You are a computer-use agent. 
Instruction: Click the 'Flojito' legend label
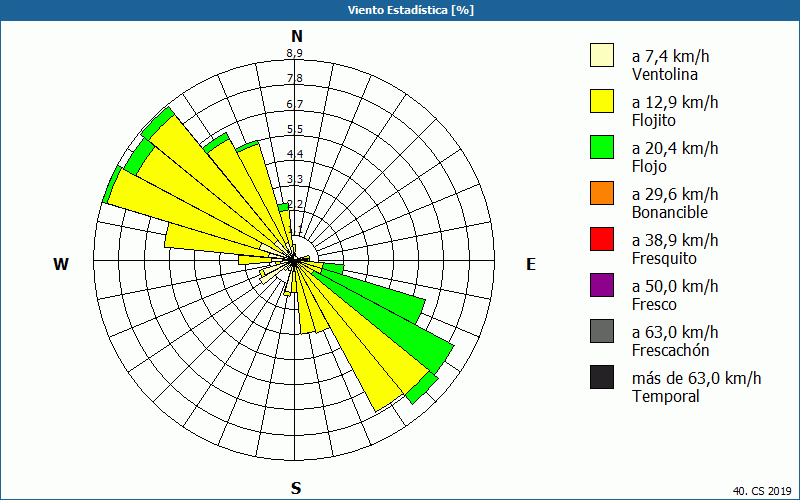(x=654, y=120)
